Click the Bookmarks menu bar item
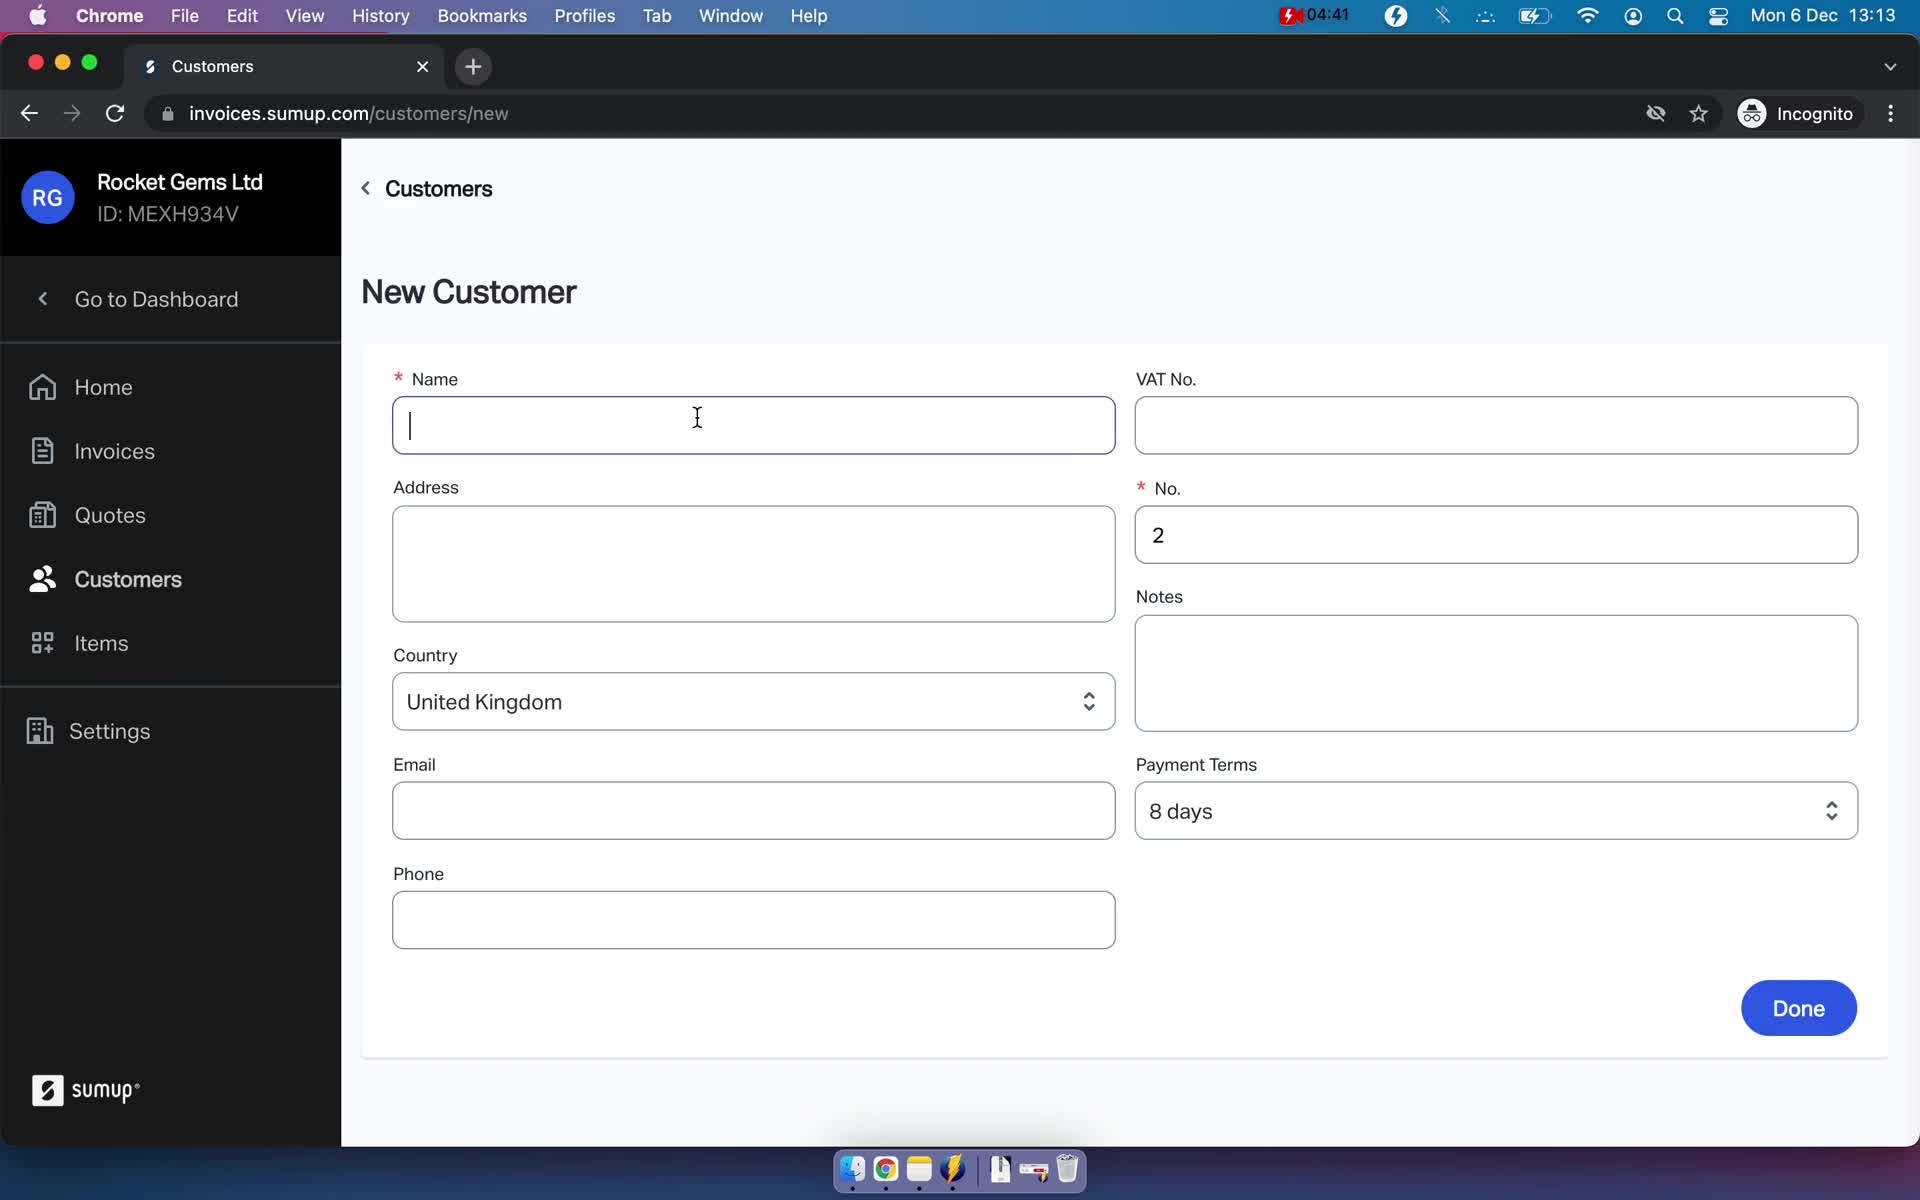 point(482,17)
